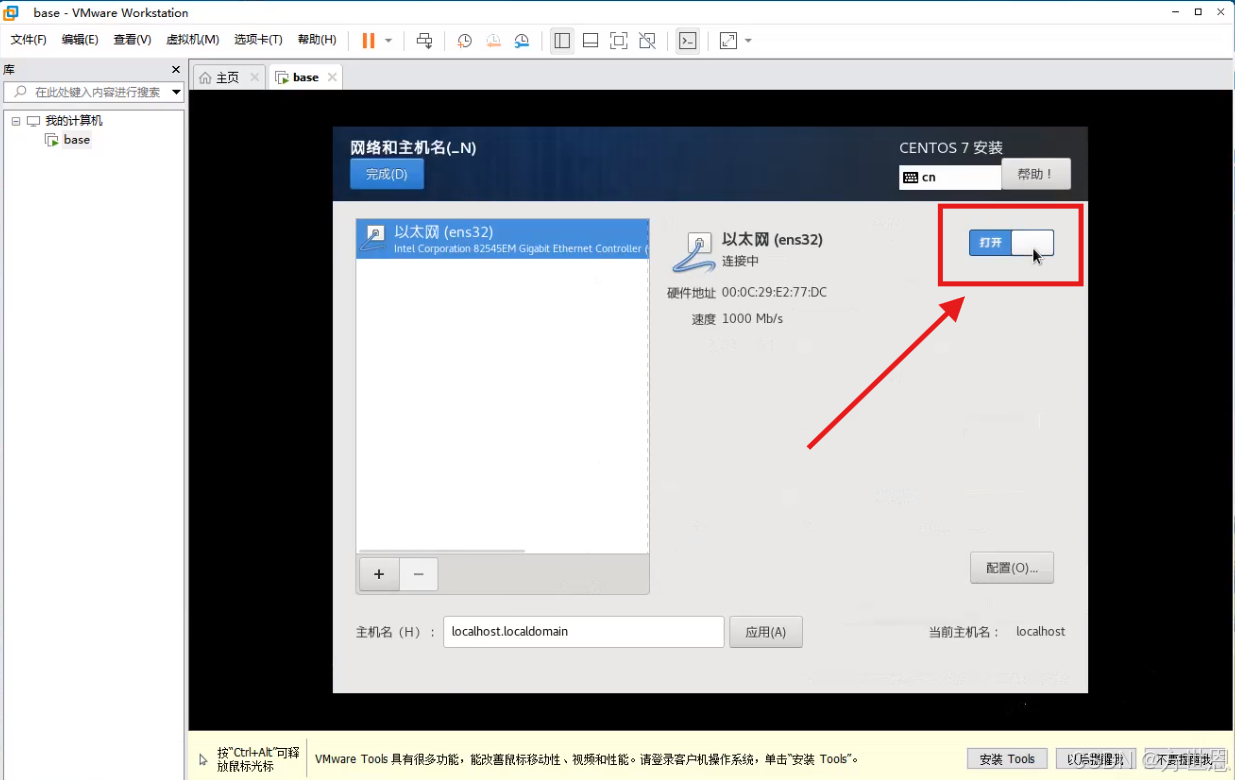The image size is (1235, 780).
Task: Open dropdown arrow next to Pause icon
Action: click(388, 40)
